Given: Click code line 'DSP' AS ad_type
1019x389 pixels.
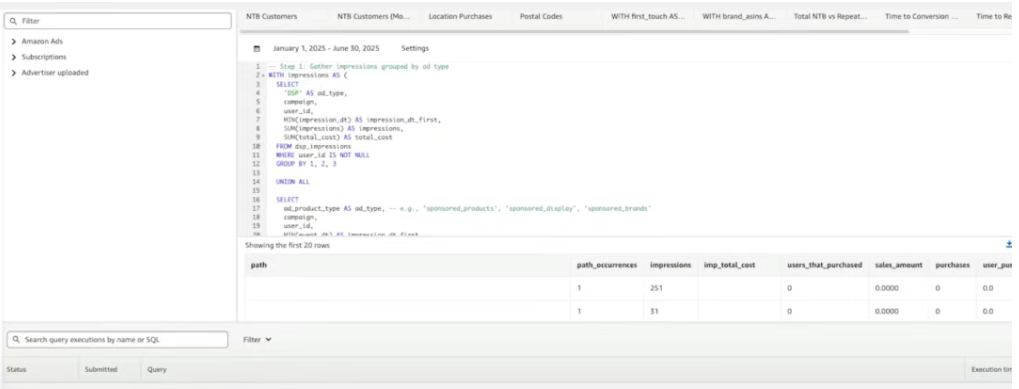Looking at the screenshot, I should (x=315, y=93).
